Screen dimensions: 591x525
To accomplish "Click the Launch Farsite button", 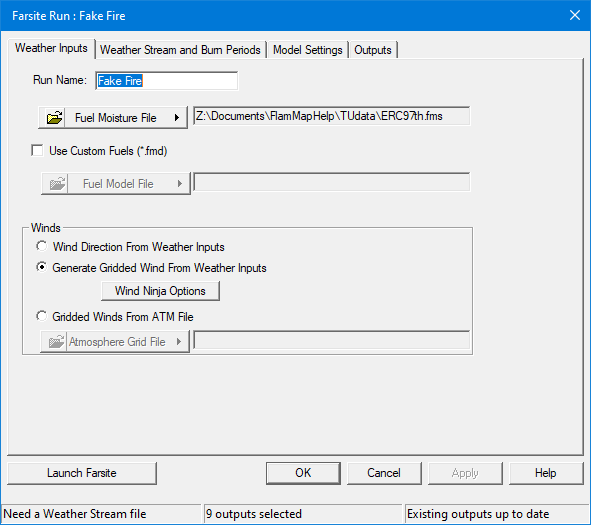I will coord(82,473).
